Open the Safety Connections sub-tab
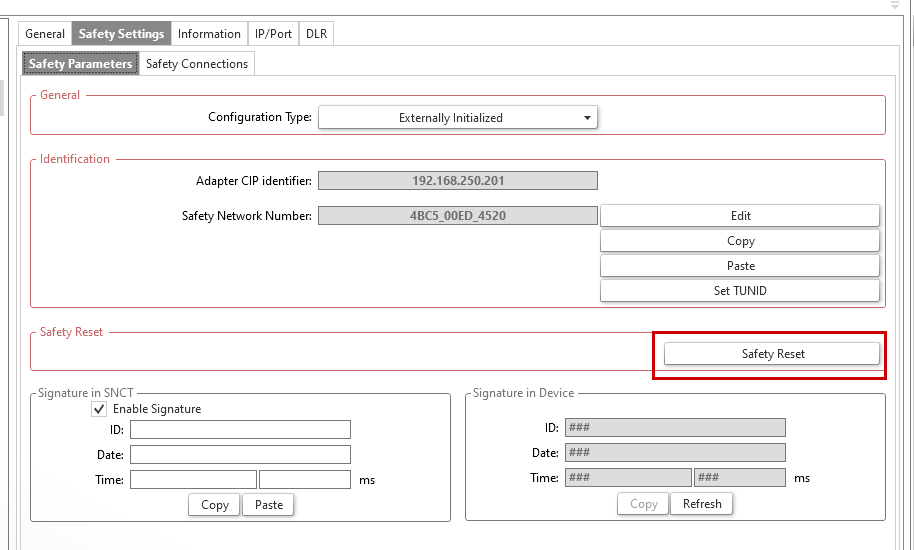The image size is (914, 550). coord(197,64)
